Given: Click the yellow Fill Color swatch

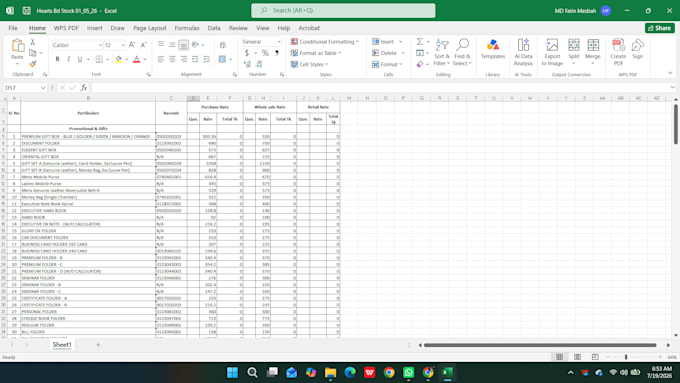Looking at the screenshot, I should [x=118, y=59].
